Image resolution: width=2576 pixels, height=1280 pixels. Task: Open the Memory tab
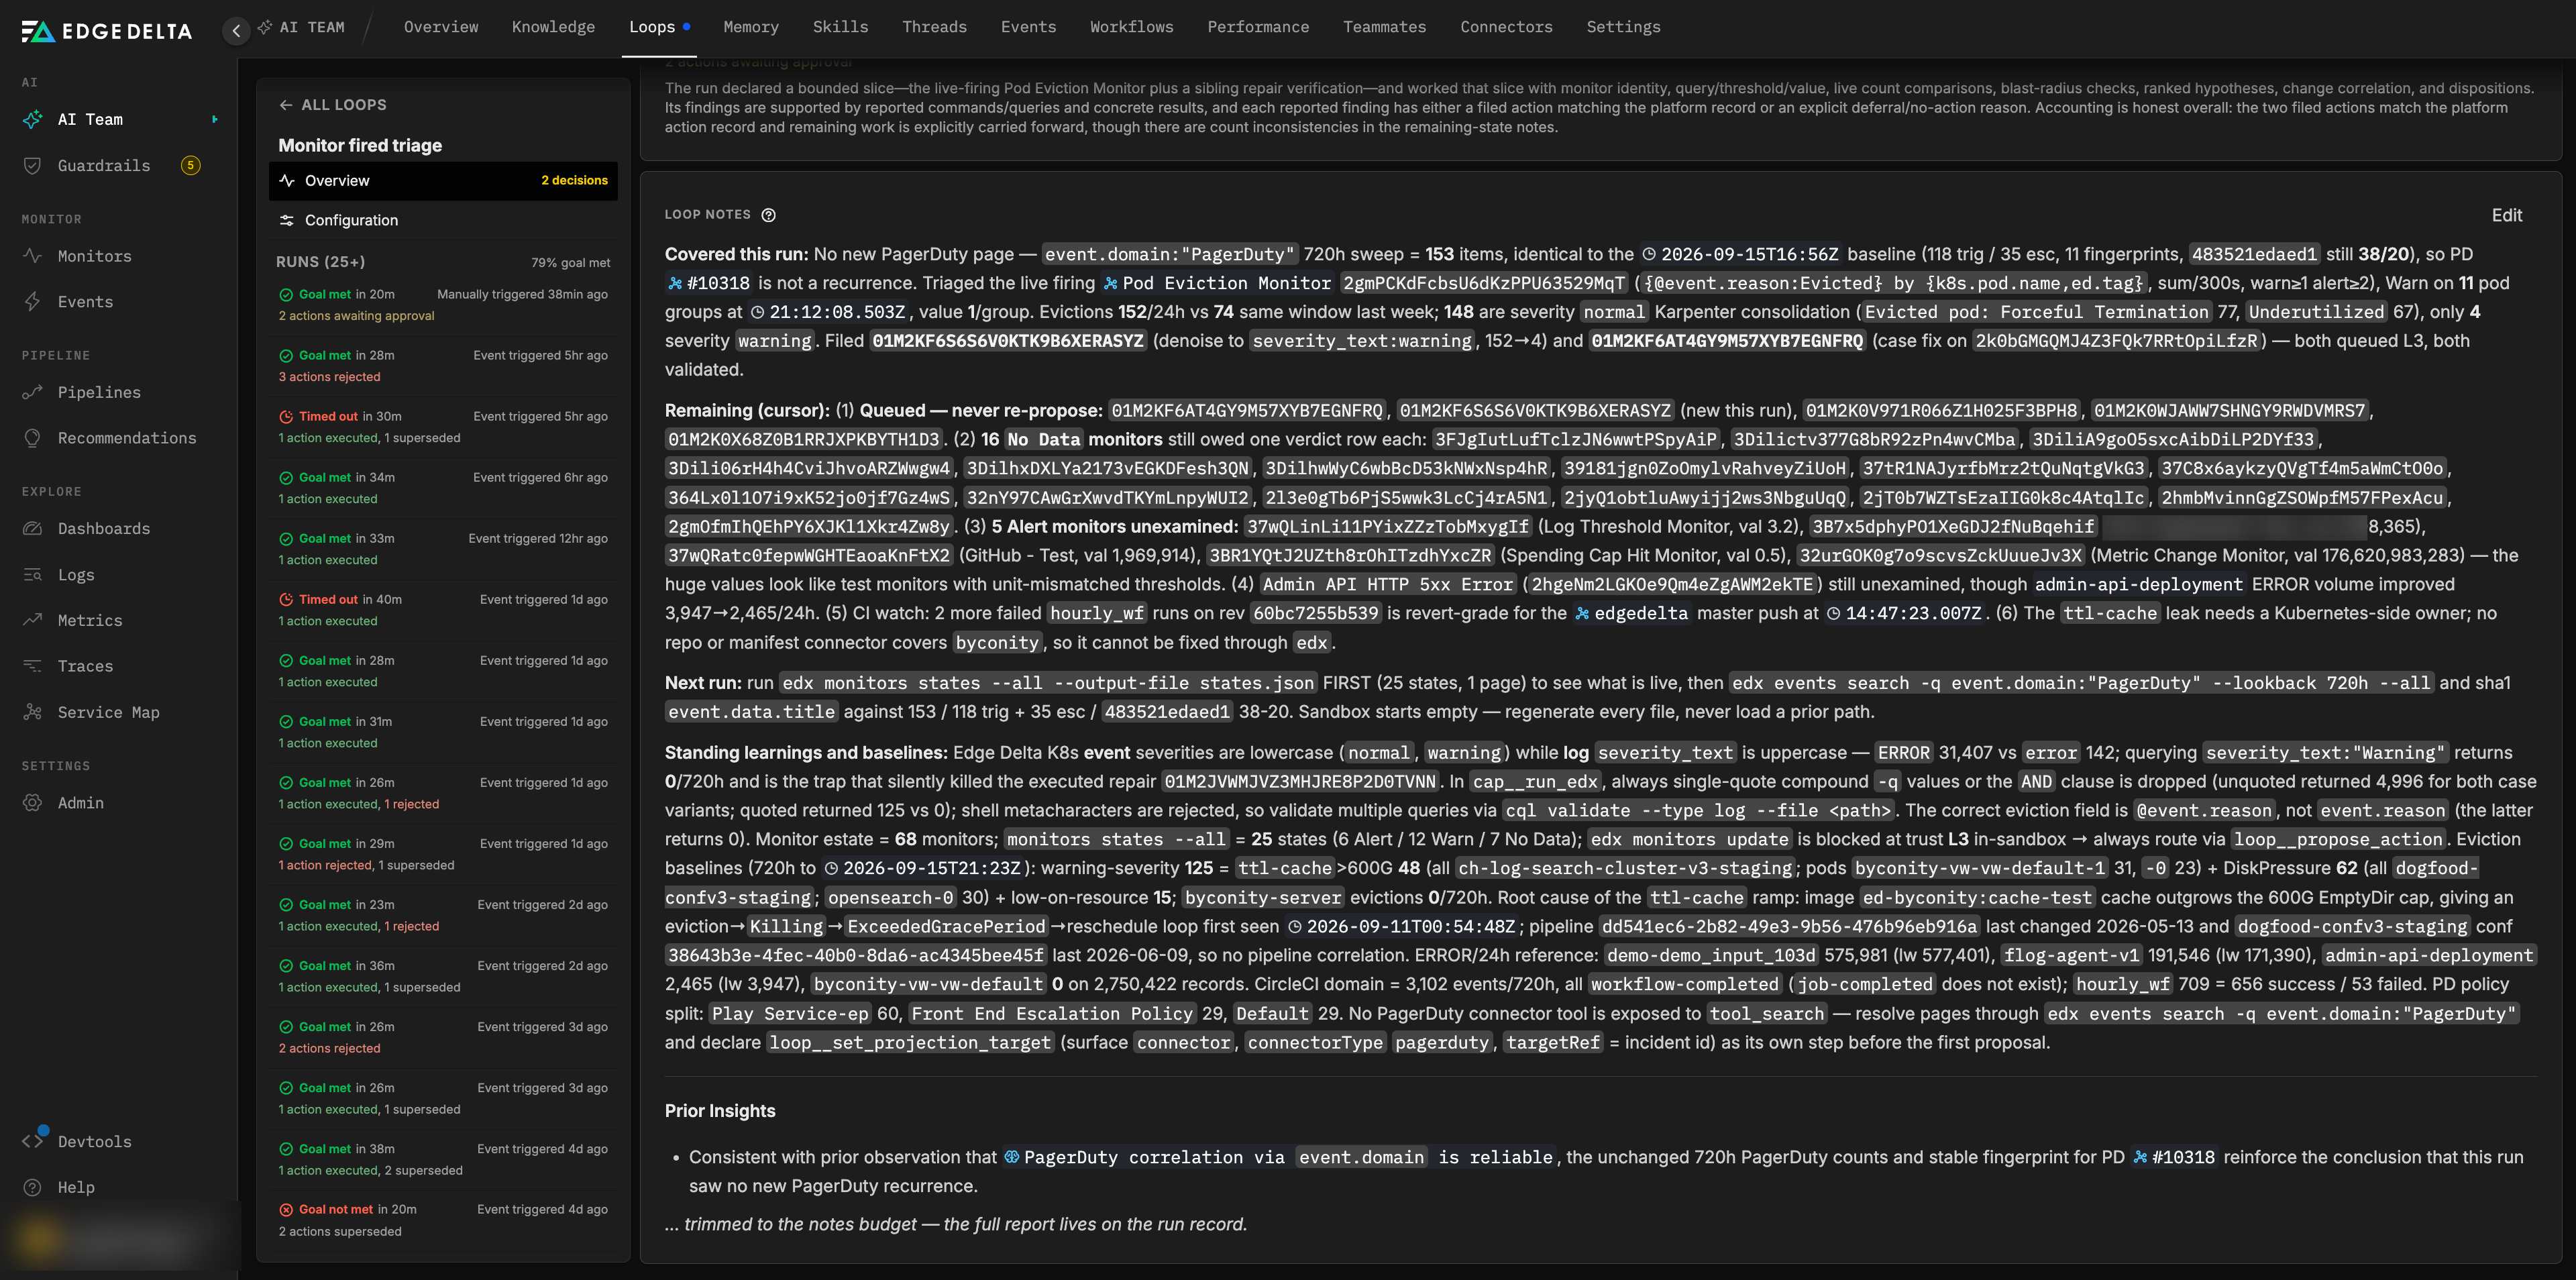click(750, 27)
